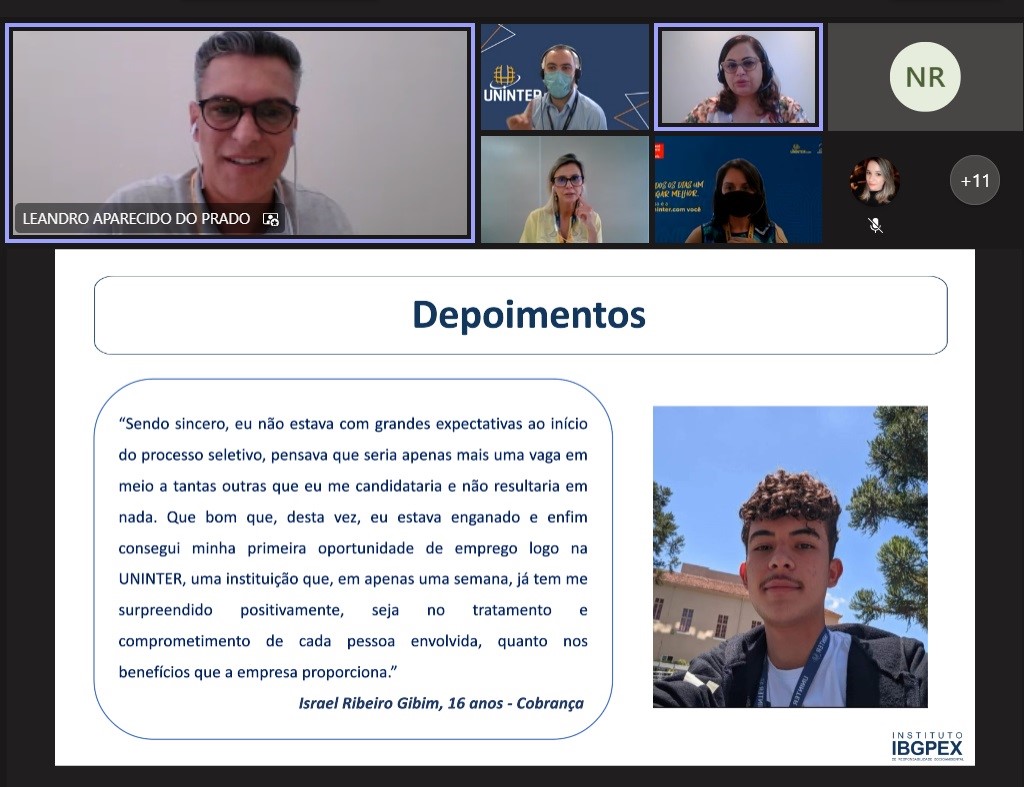The height and width of the screenshot is (787, 1024).
Task: Select the video tile of woman wearing headset
Action: (x=738, y=77)
